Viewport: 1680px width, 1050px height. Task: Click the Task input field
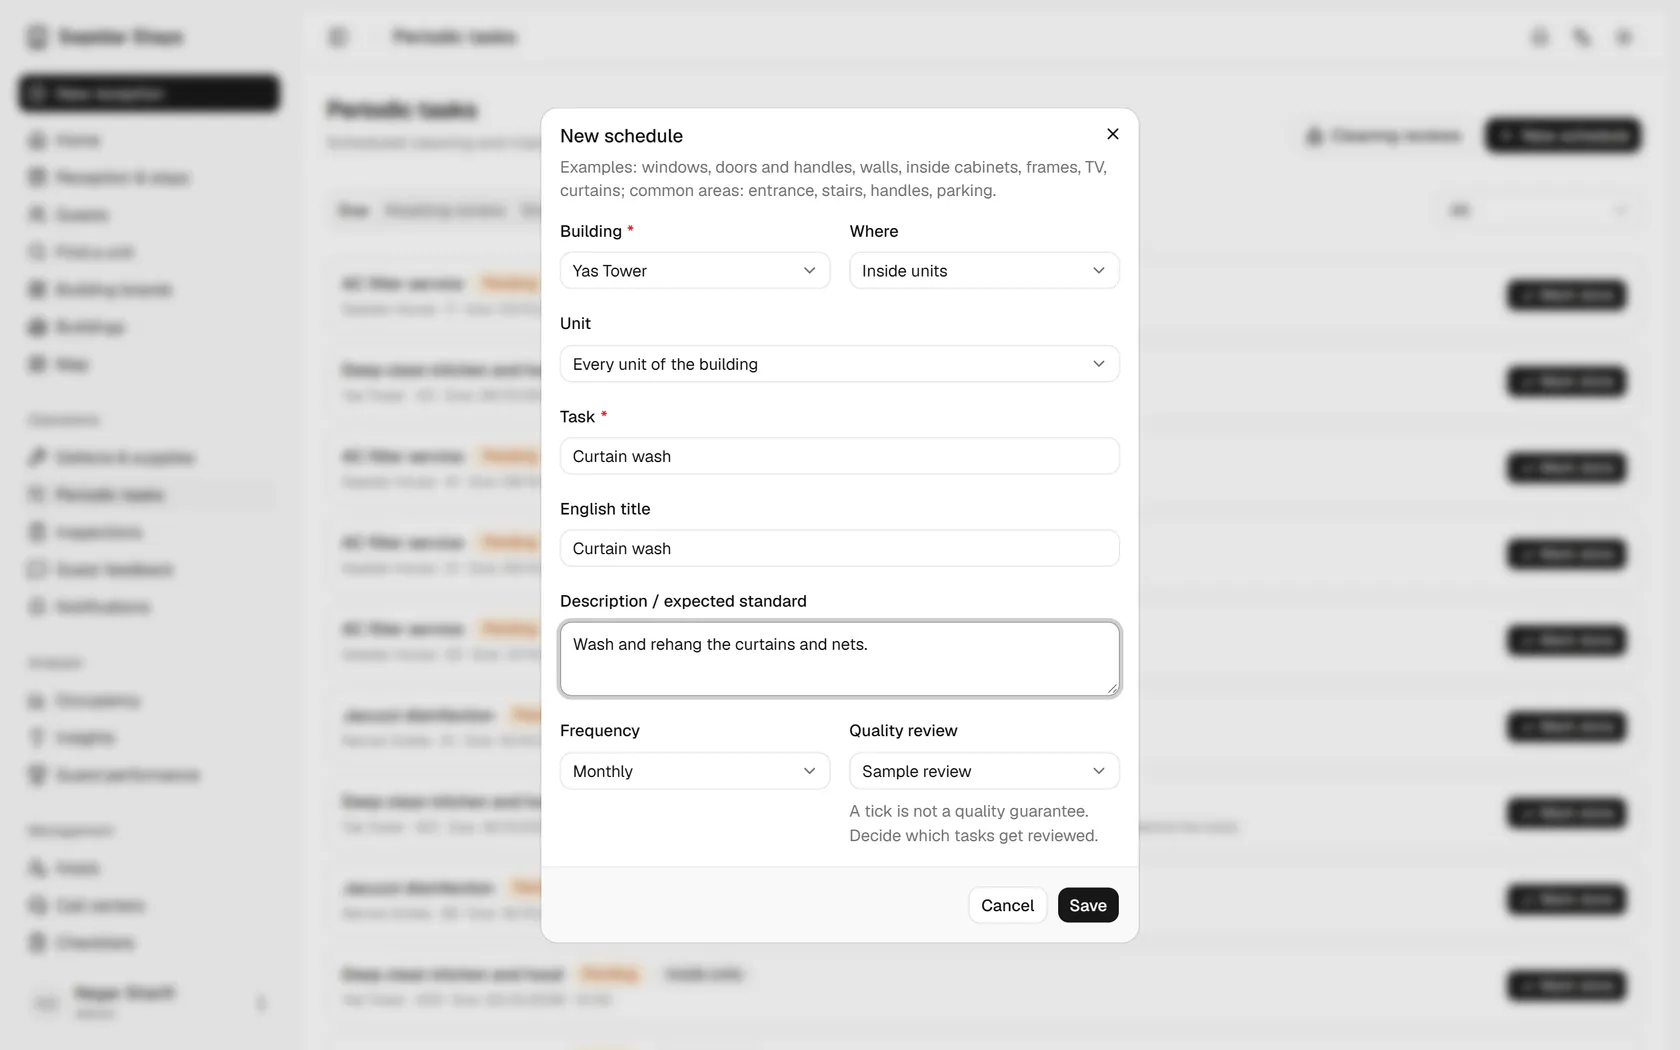(x=840, y=456)
